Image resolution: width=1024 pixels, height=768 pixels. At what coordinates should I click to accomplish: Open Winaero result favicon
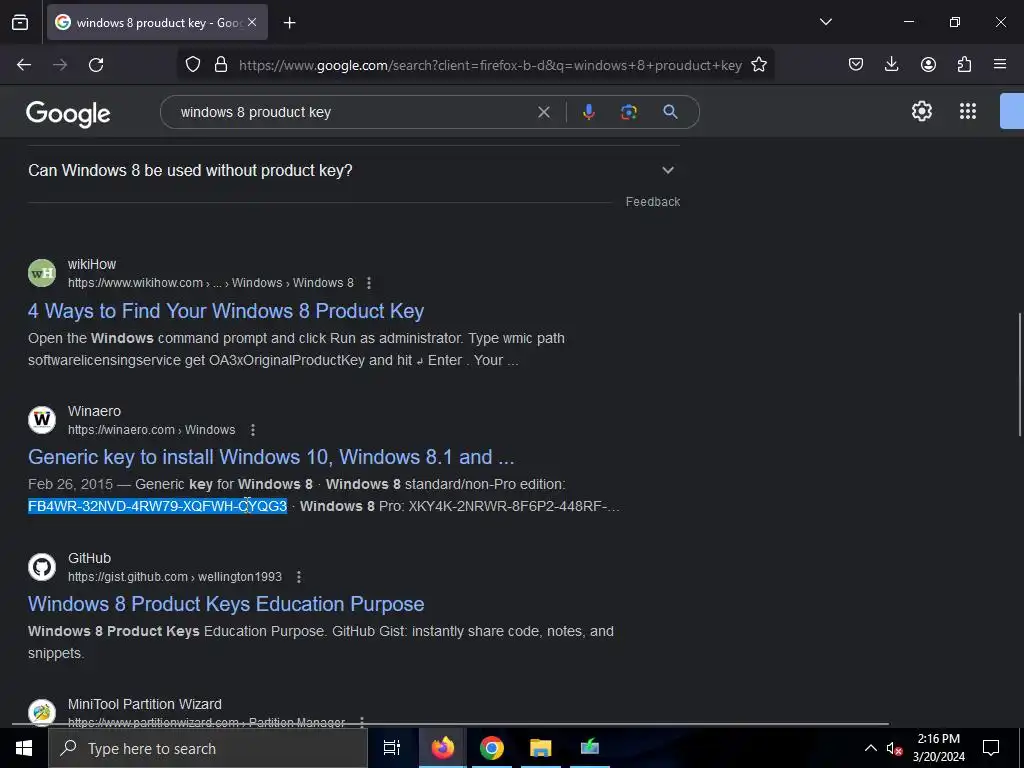tap(42, 419)
